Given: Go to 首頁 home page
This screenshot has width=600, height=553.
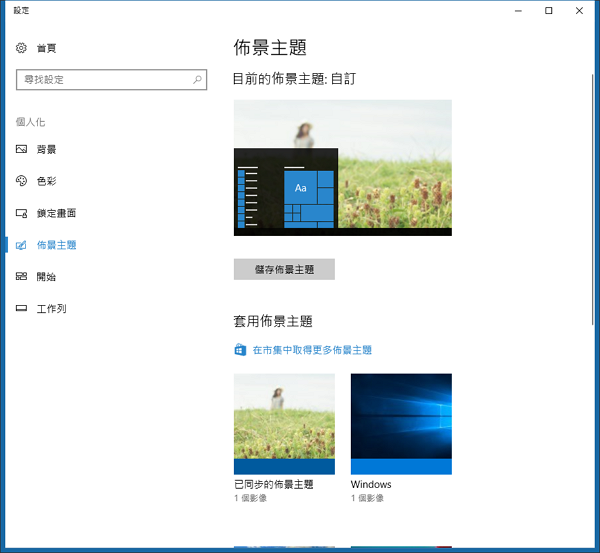Looking at the screenshot, I should (x=46, y=48).
